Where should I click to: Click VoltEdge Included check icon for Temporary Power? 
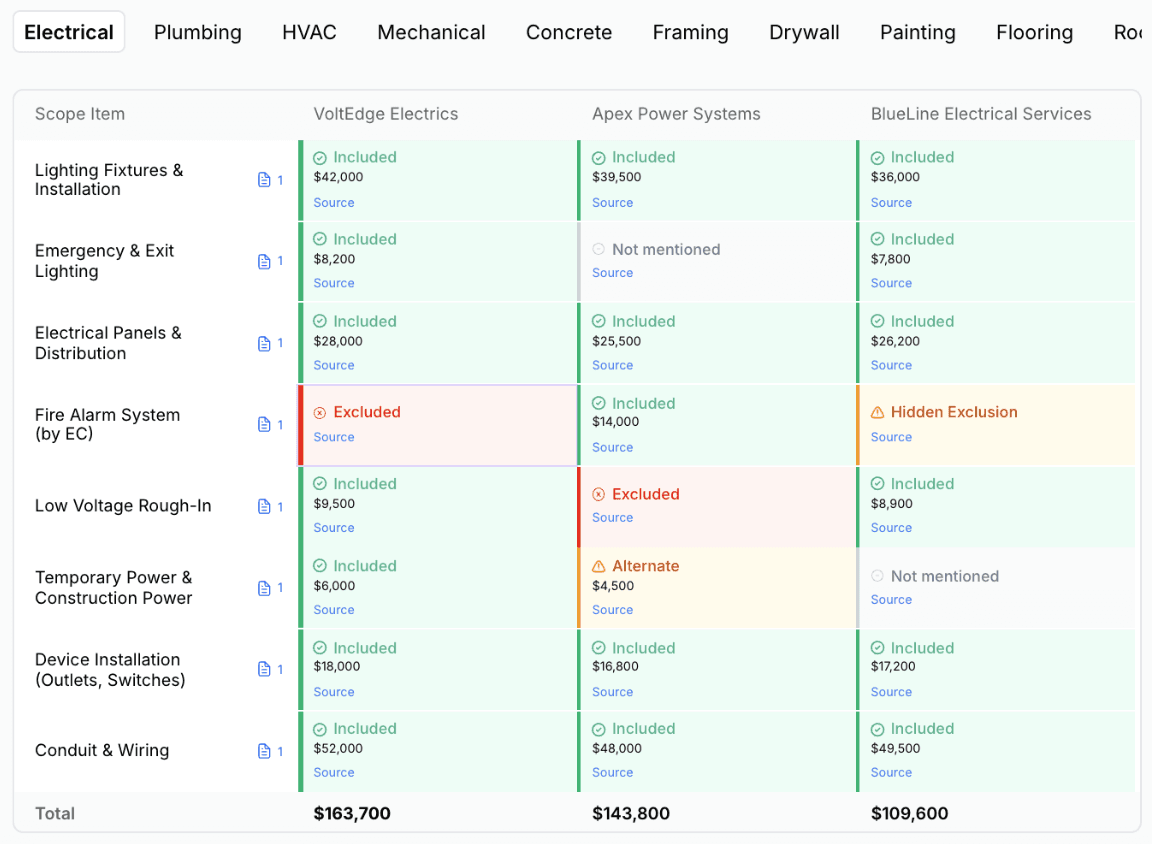[320, 566]
